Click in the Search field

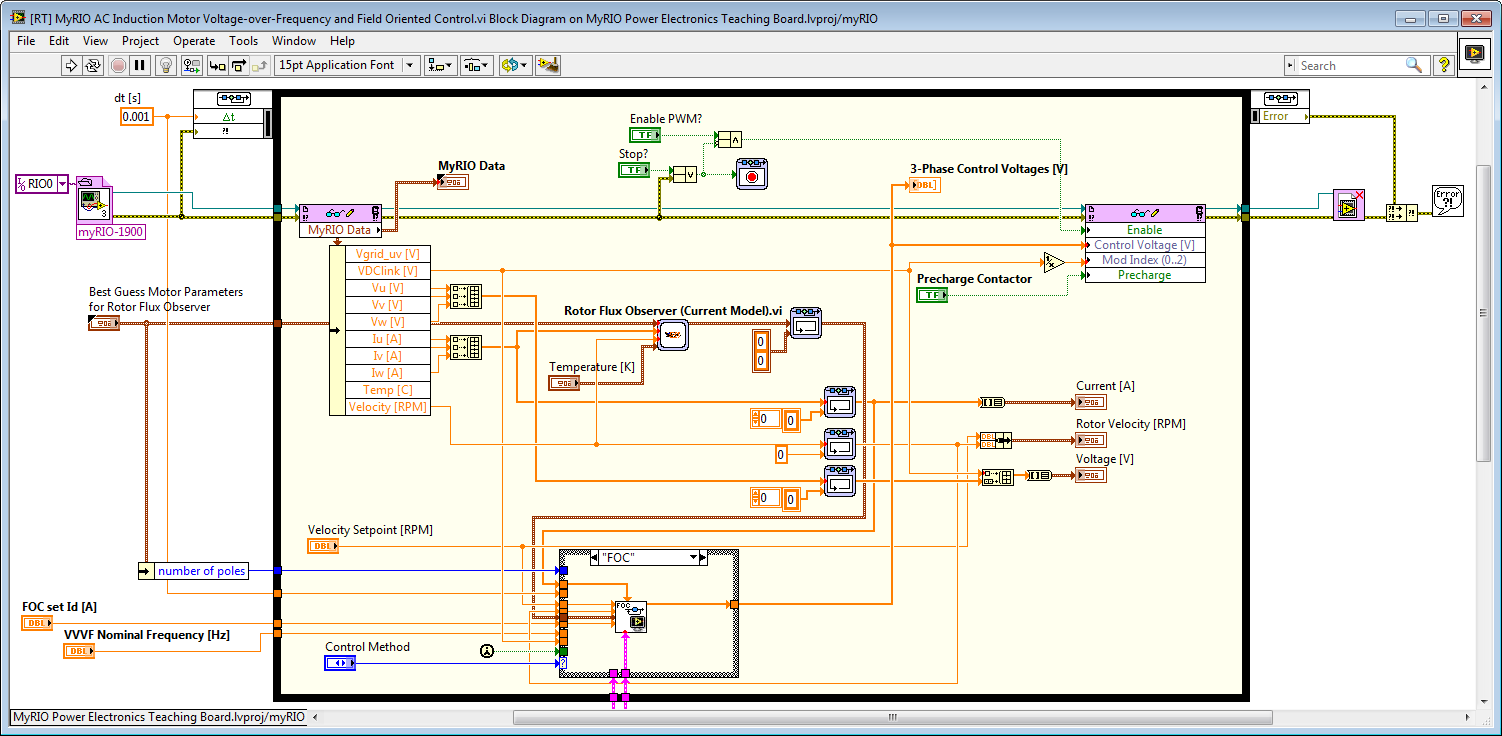(1350, 65)
